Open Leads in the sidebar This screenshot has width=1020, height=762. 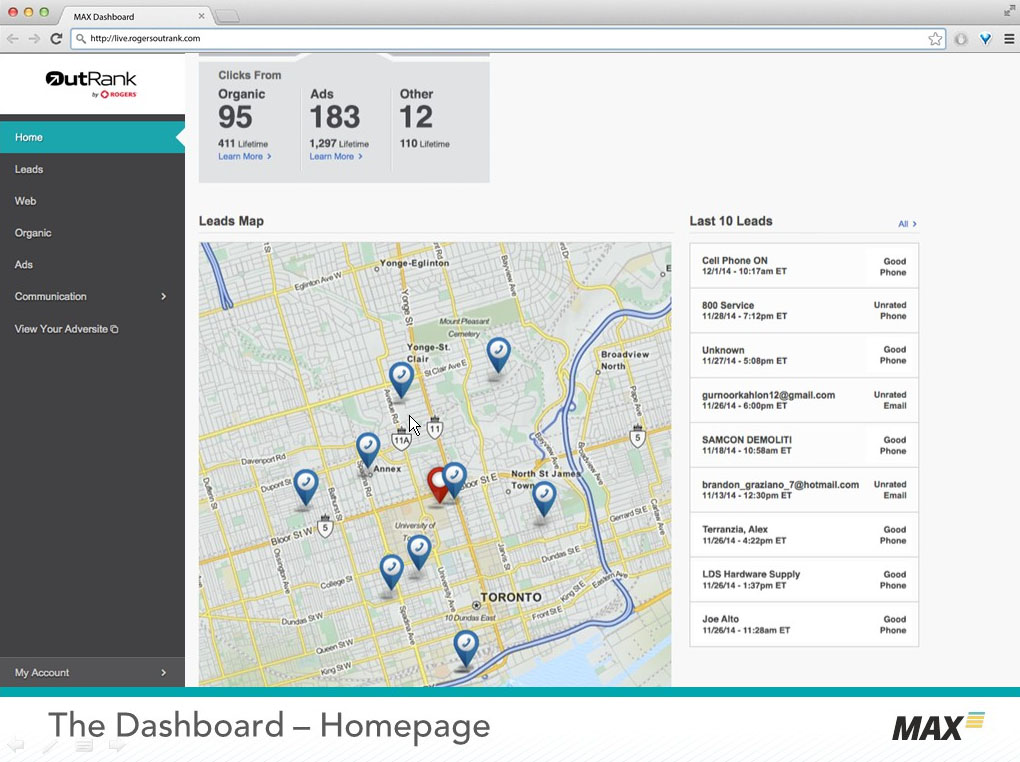click(x=92, y=169)
